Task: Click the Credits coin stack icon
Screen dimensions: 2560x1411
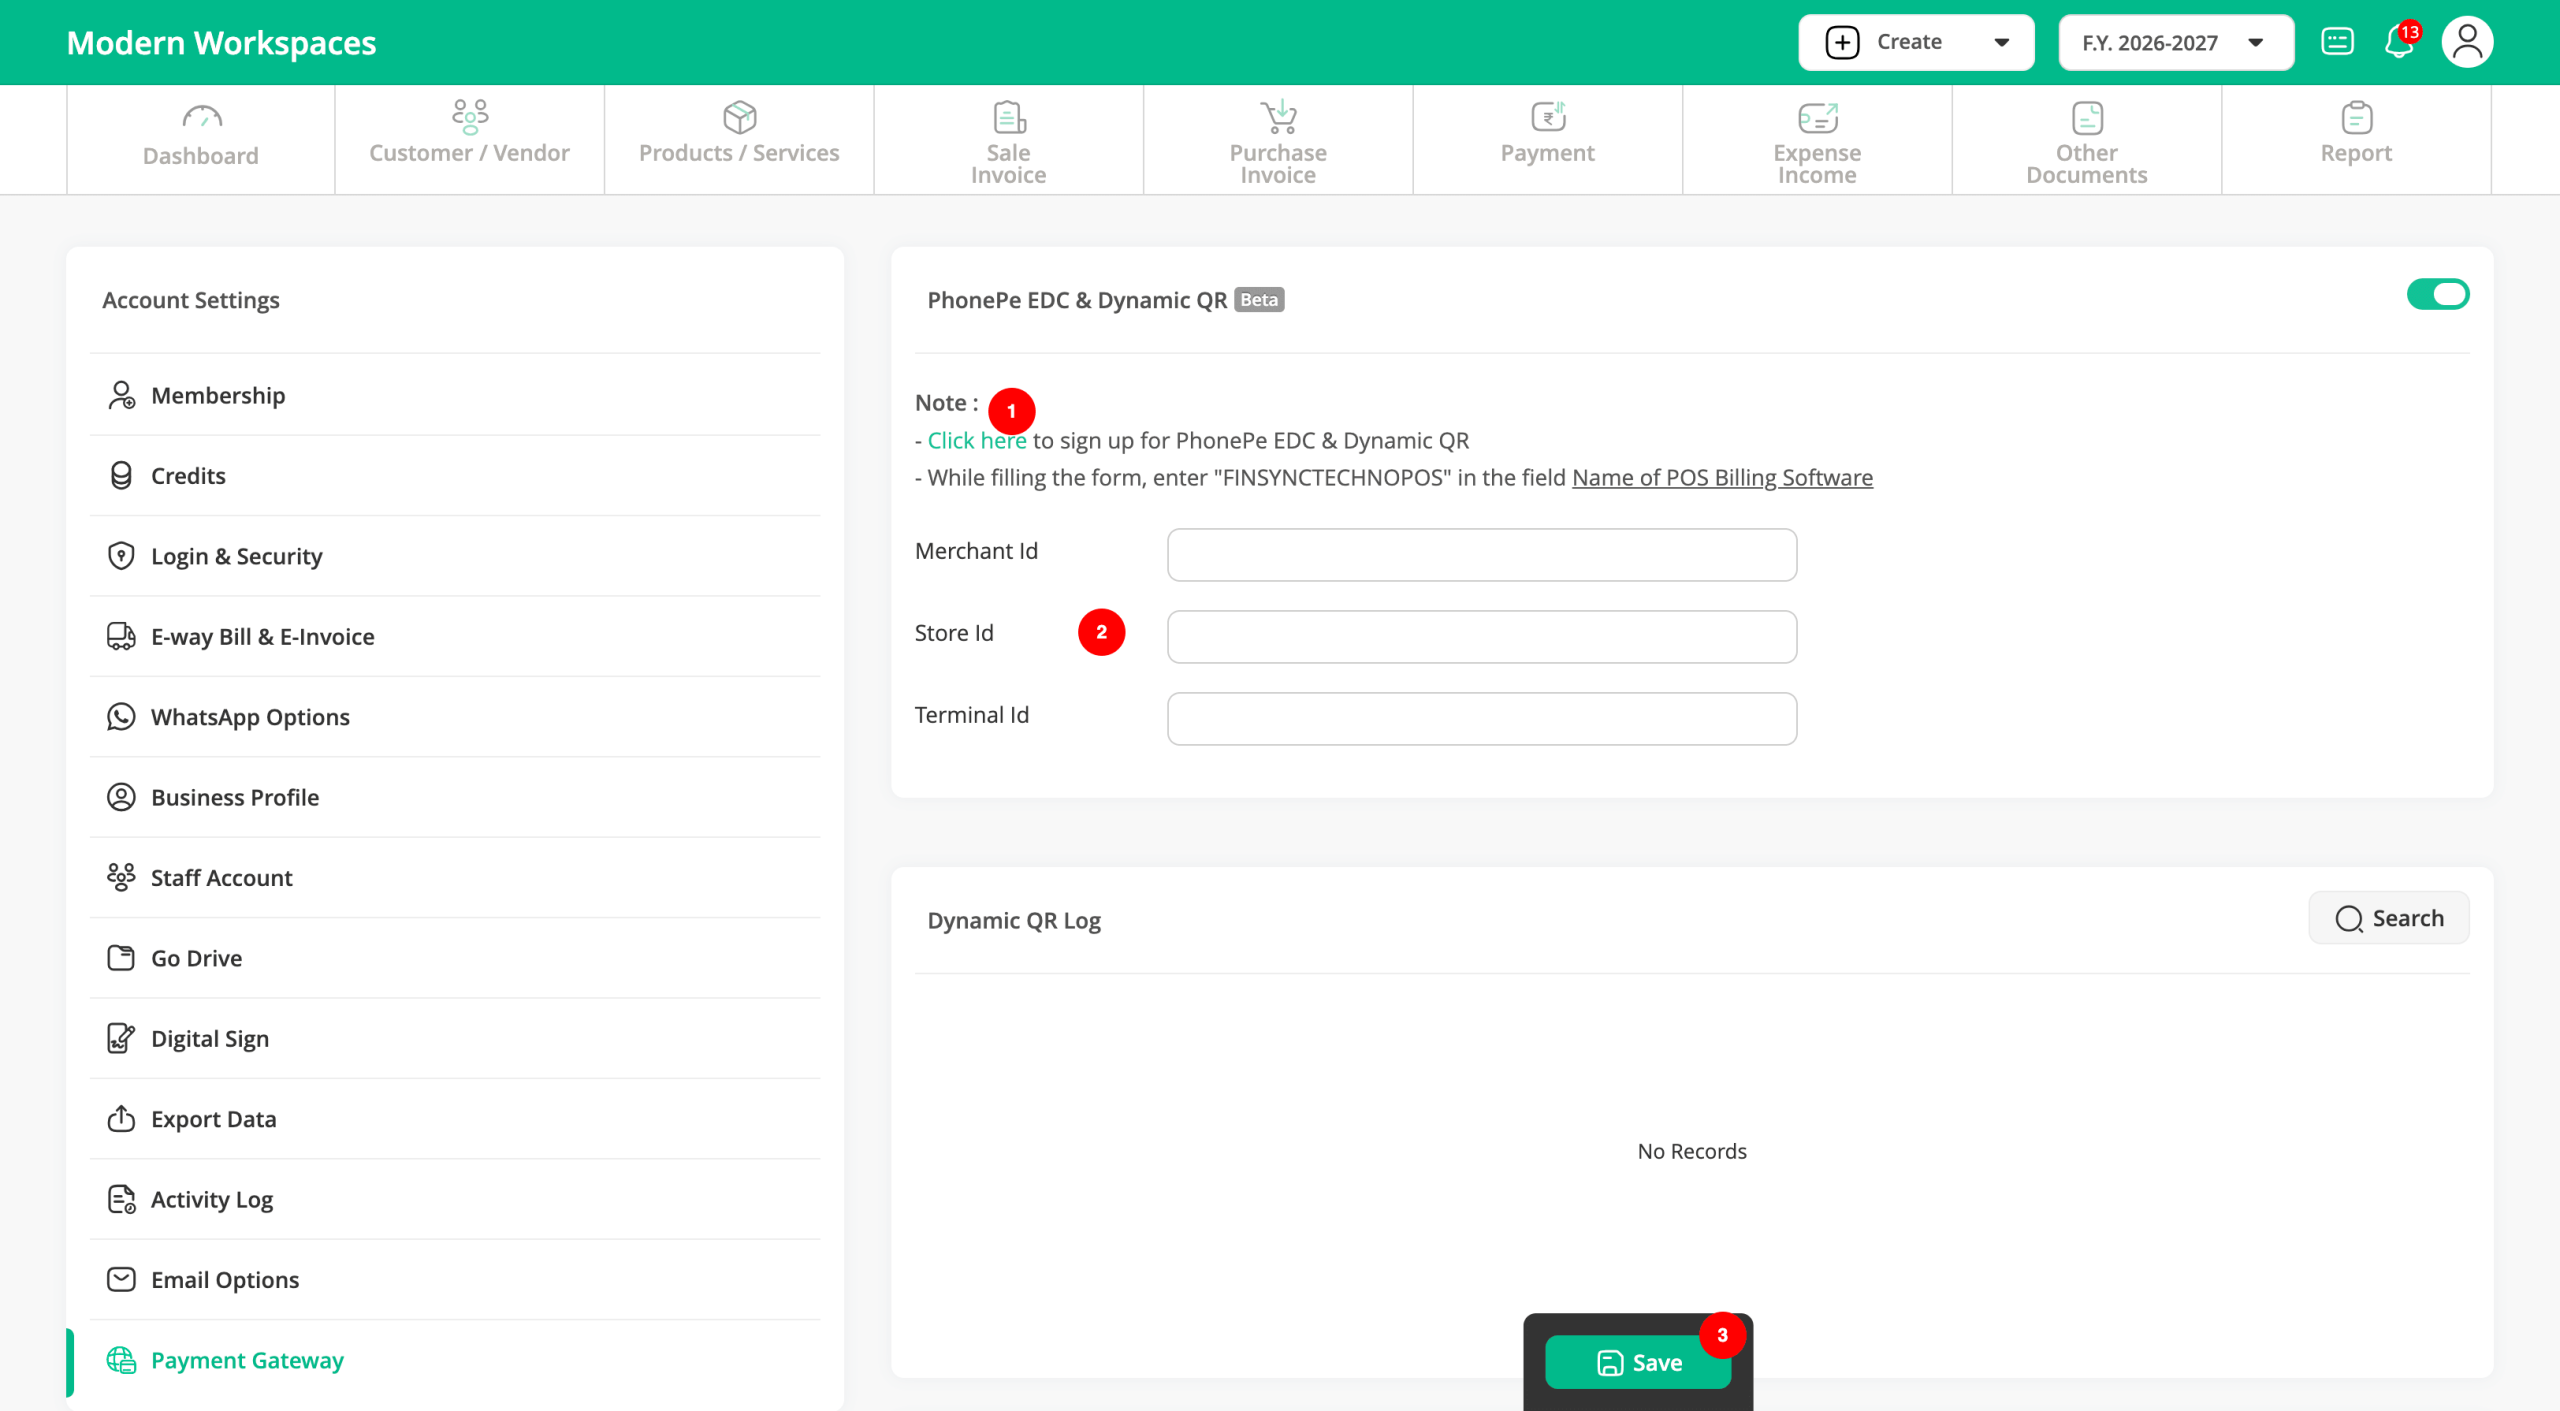Action: [x=121, y=475]
